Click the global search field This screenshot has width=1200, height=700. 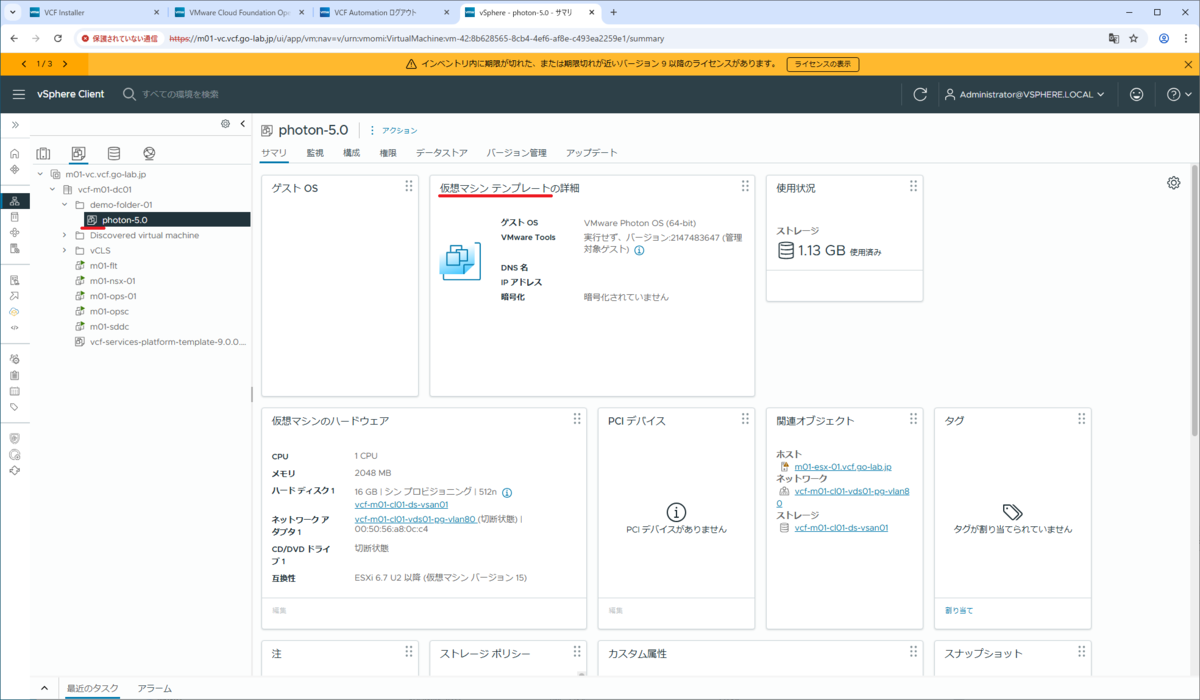(x=180, y=94)
